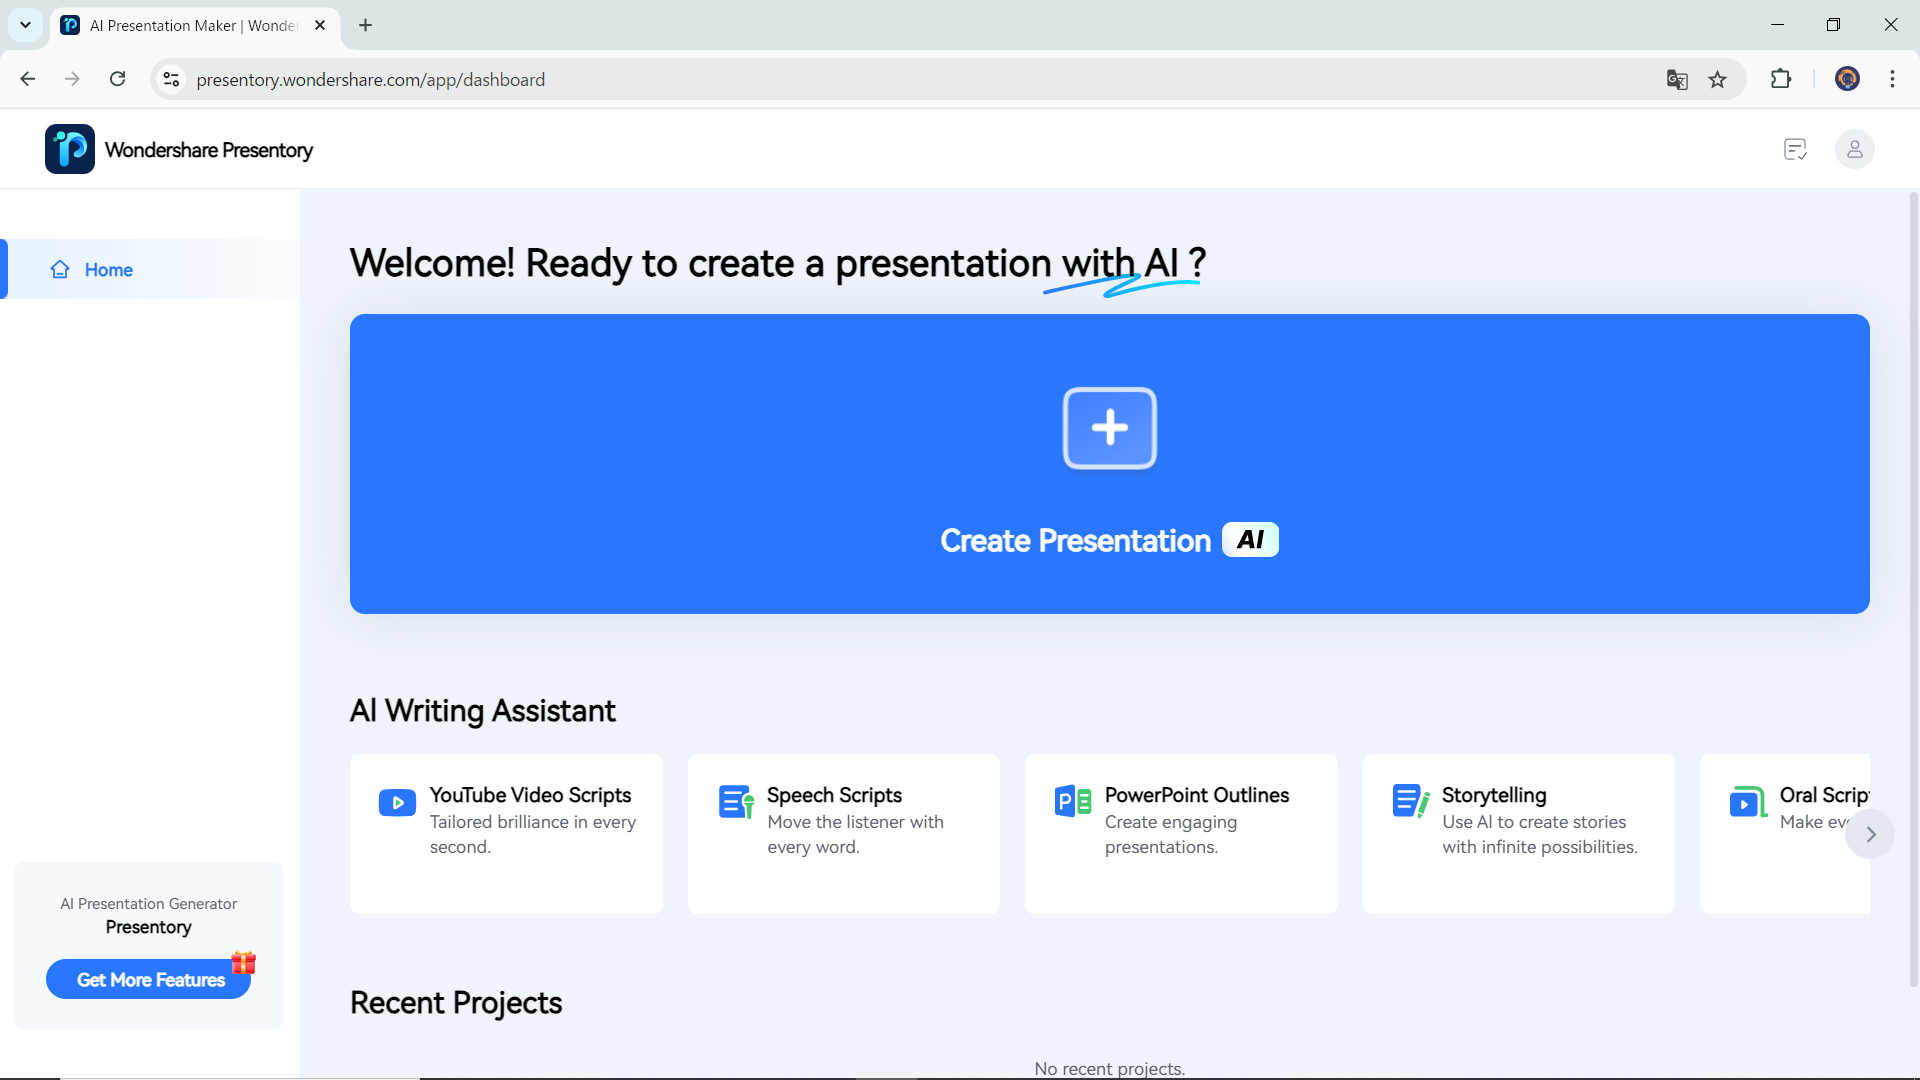Open the Chrome profile avatar

[x=1847, y=79]
